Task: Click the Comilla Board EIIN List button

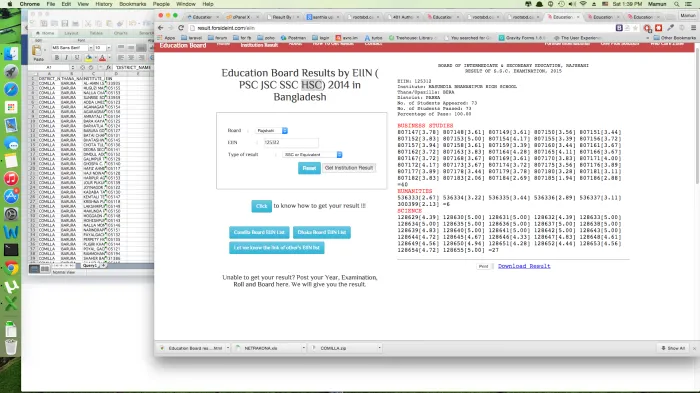Action: point(259,232)
